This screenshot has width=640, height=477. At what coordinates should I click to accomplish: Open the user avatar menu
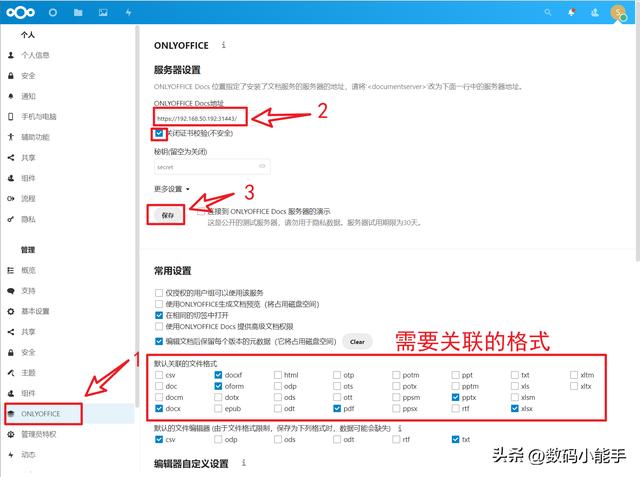pos(619,13)
